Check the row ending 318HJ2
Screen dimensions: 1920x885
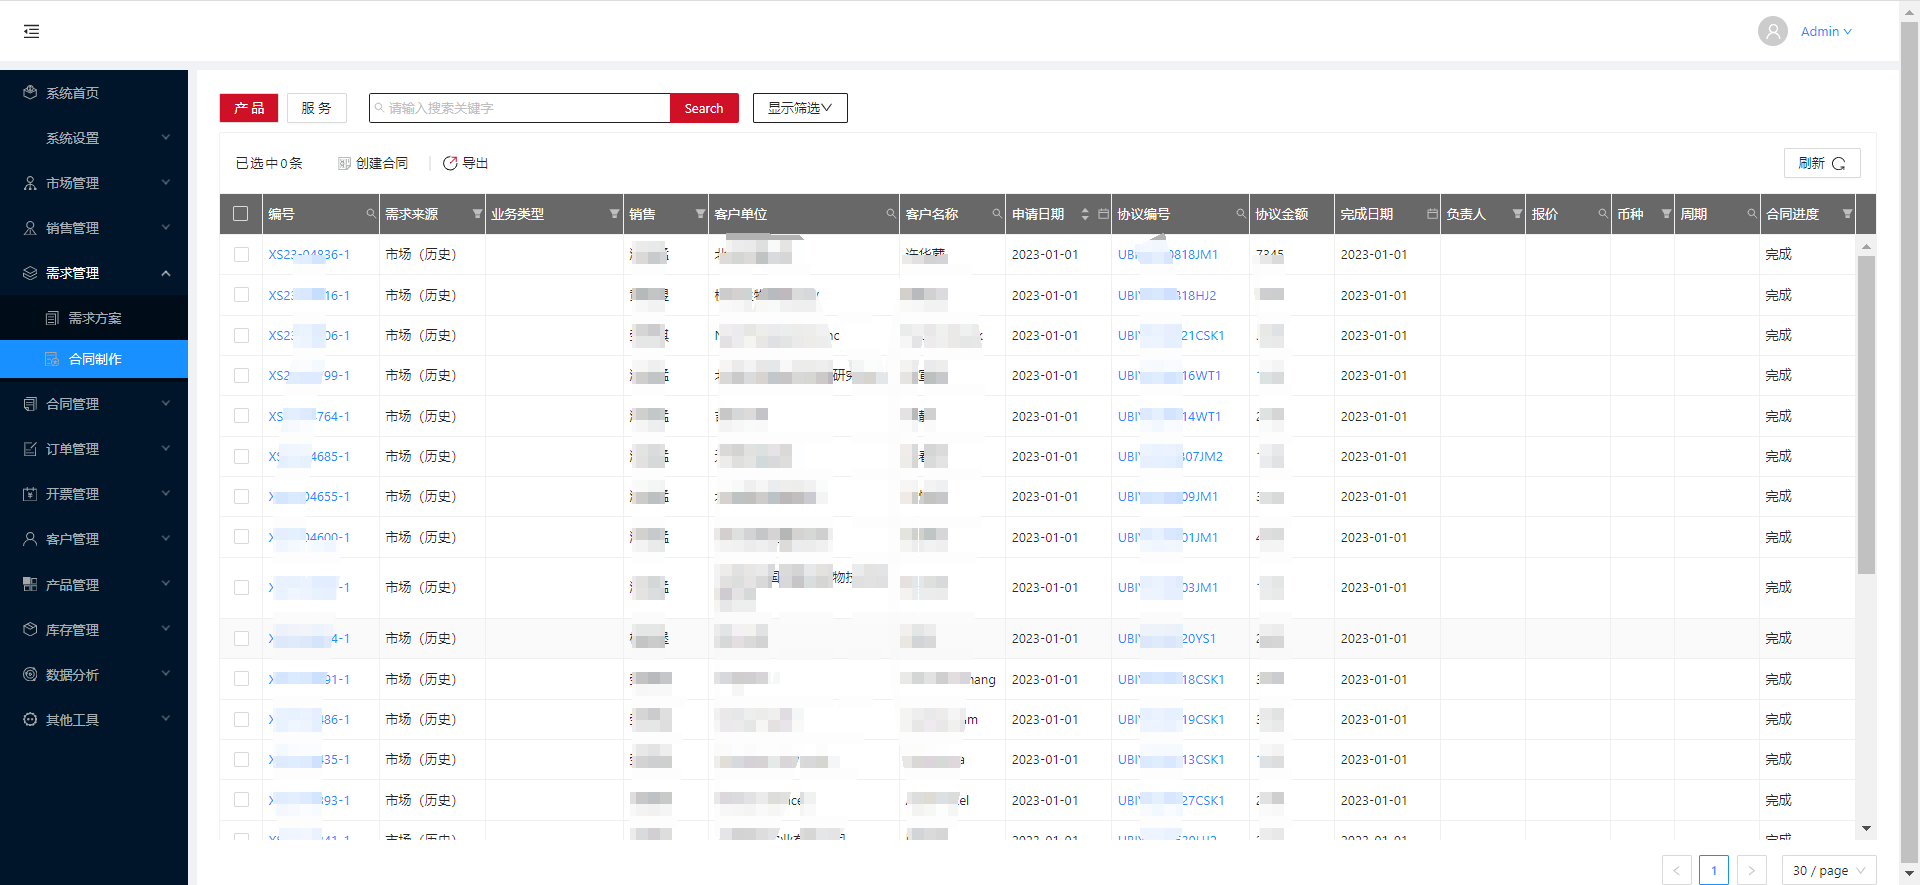tap(241, 295)
